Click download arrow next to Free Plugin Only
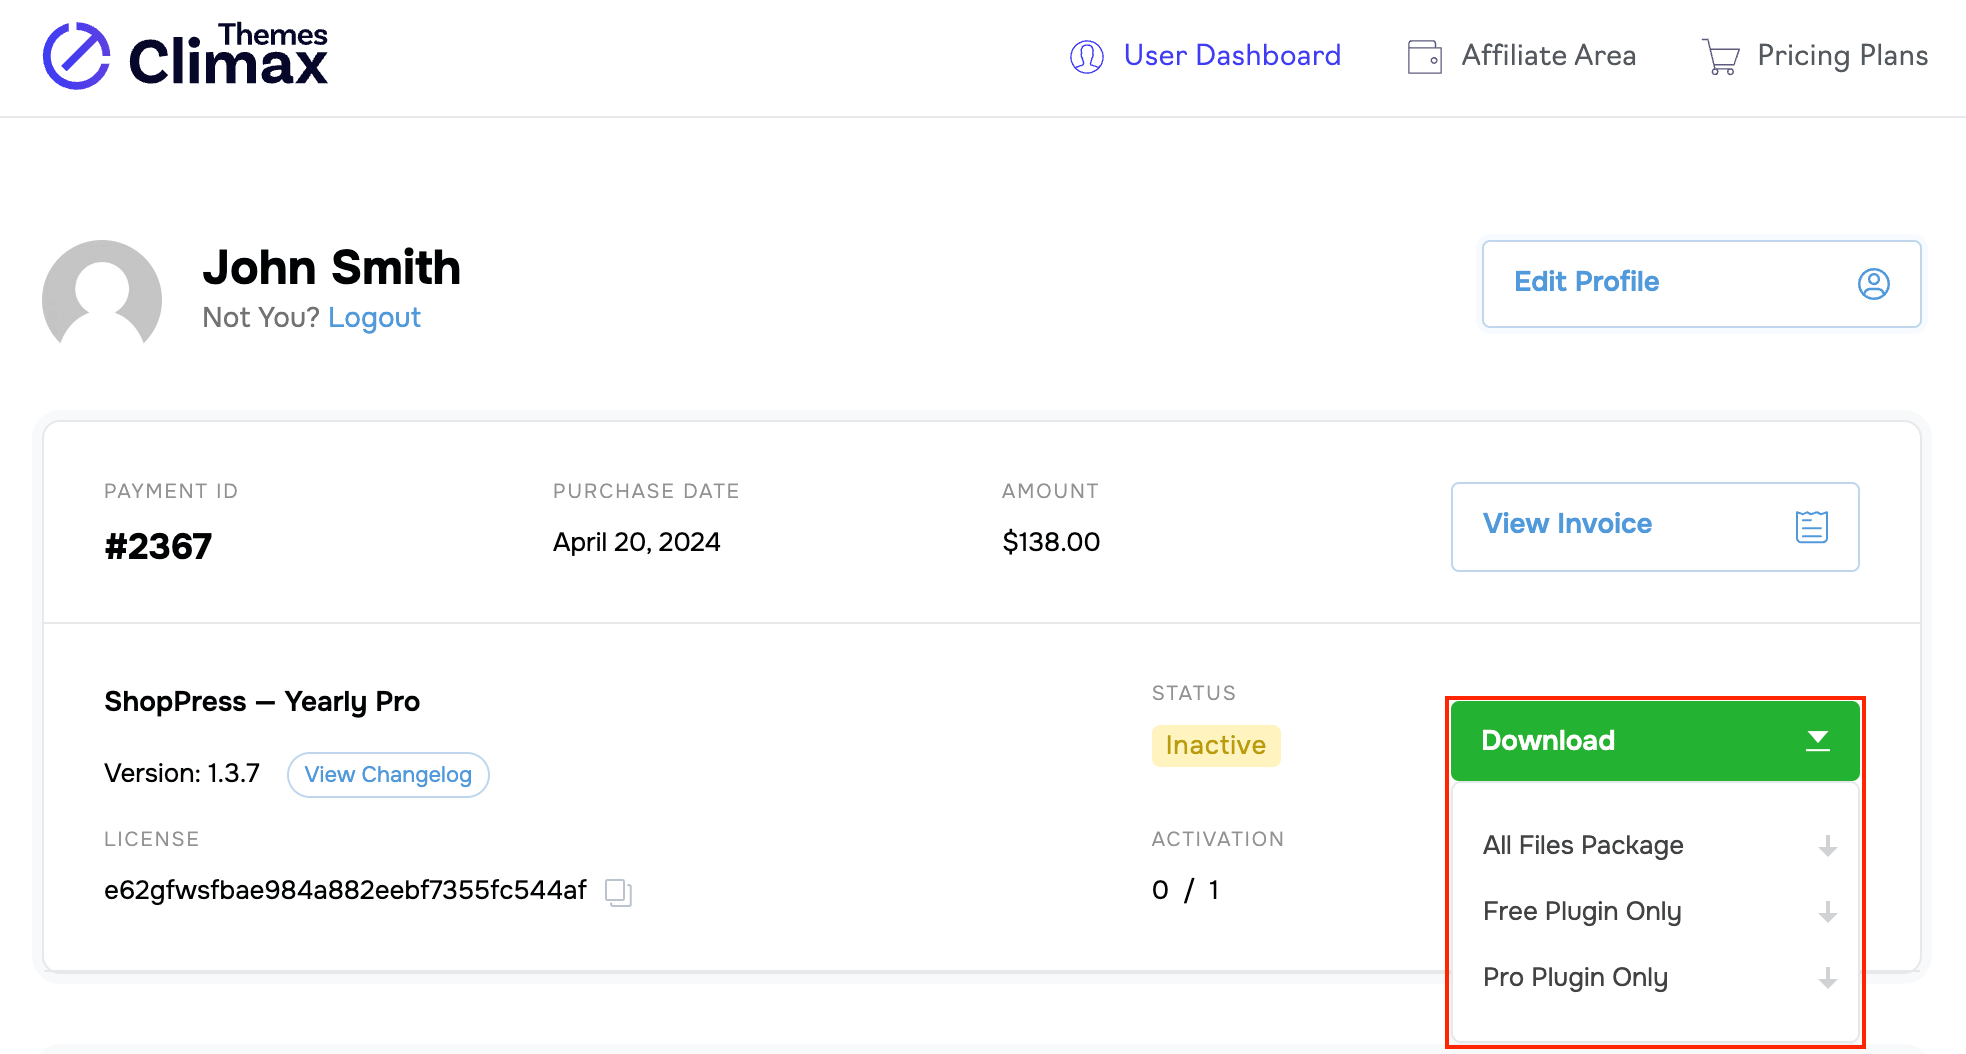Viewport: 1966px width, 1054px height. click(1827, 913)
